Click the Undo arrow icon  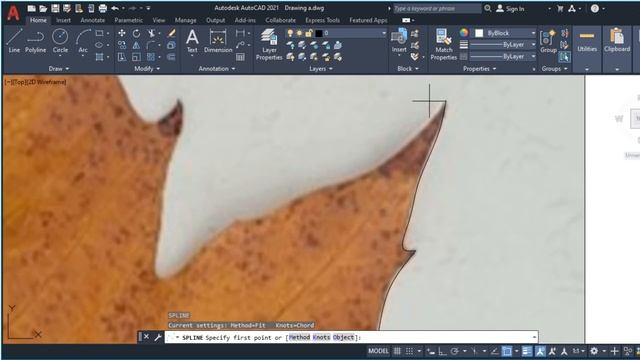[x=115, y=8]
